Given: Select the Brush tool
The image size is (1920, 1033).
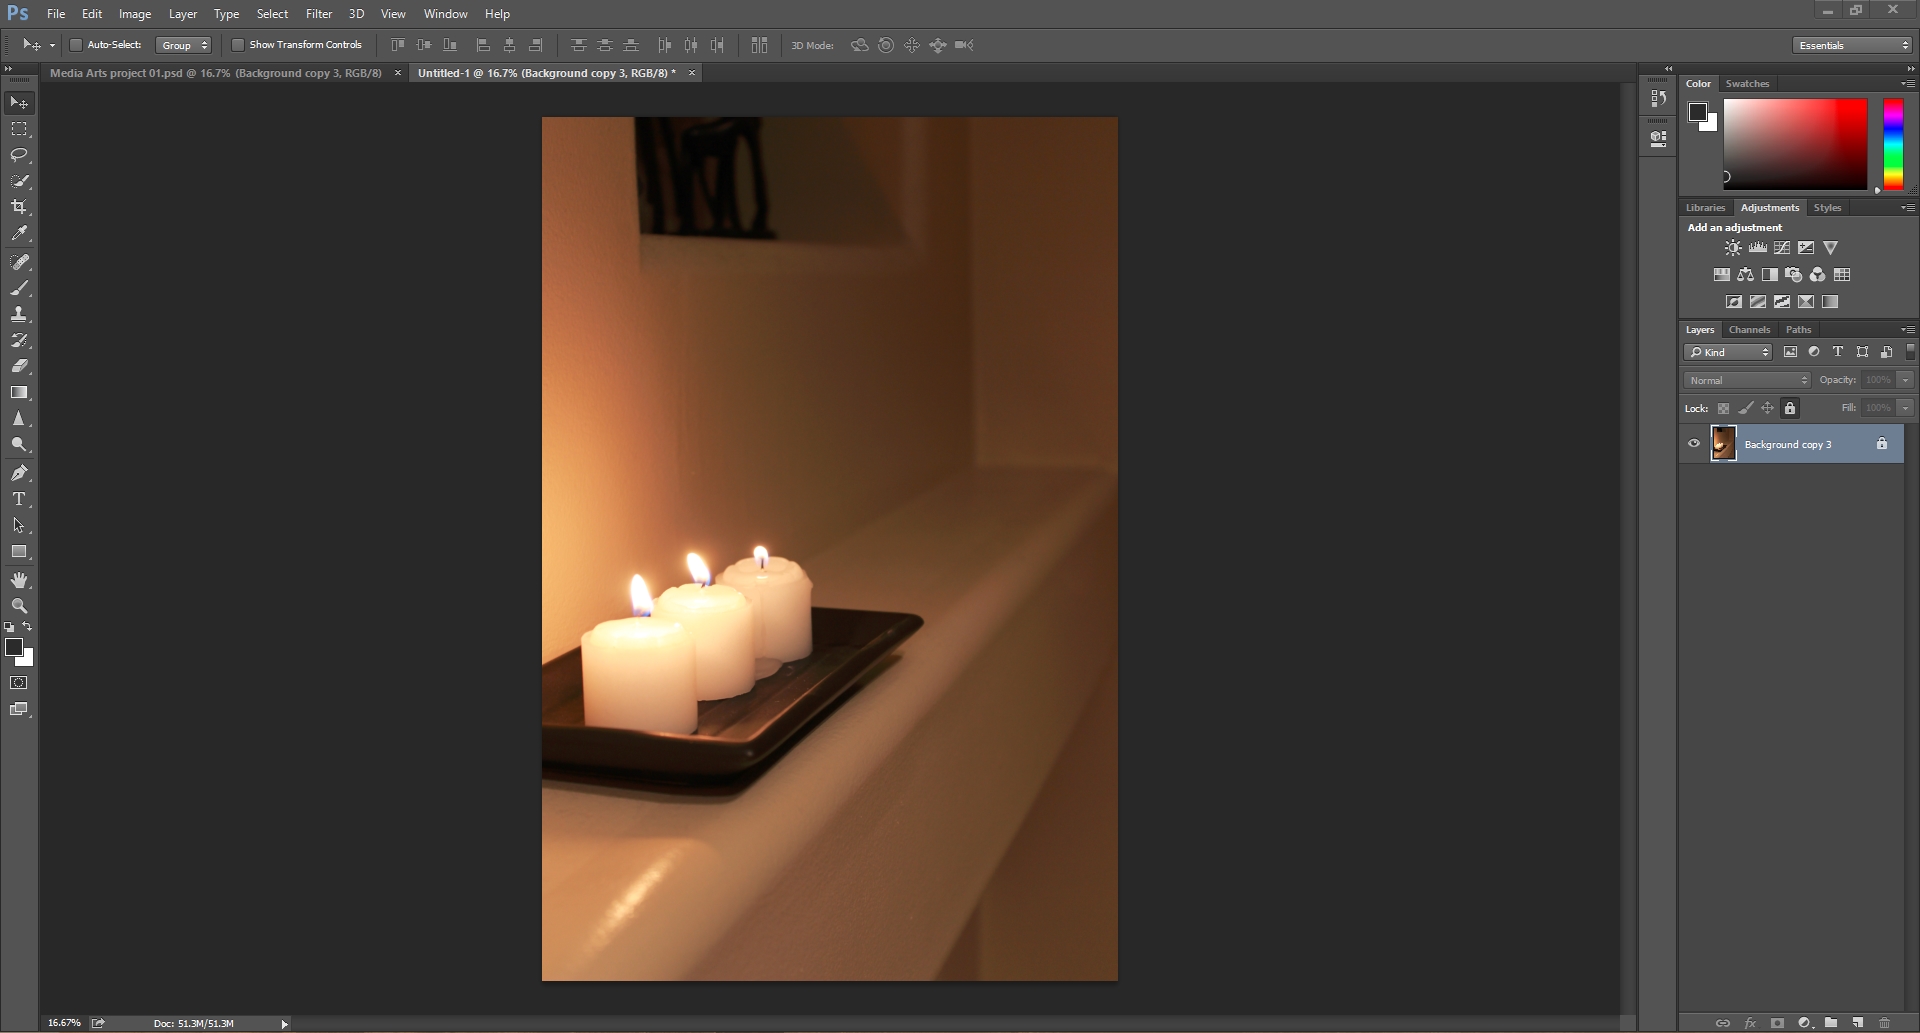Looking at the screenshot, I should (x=19, y=288).
